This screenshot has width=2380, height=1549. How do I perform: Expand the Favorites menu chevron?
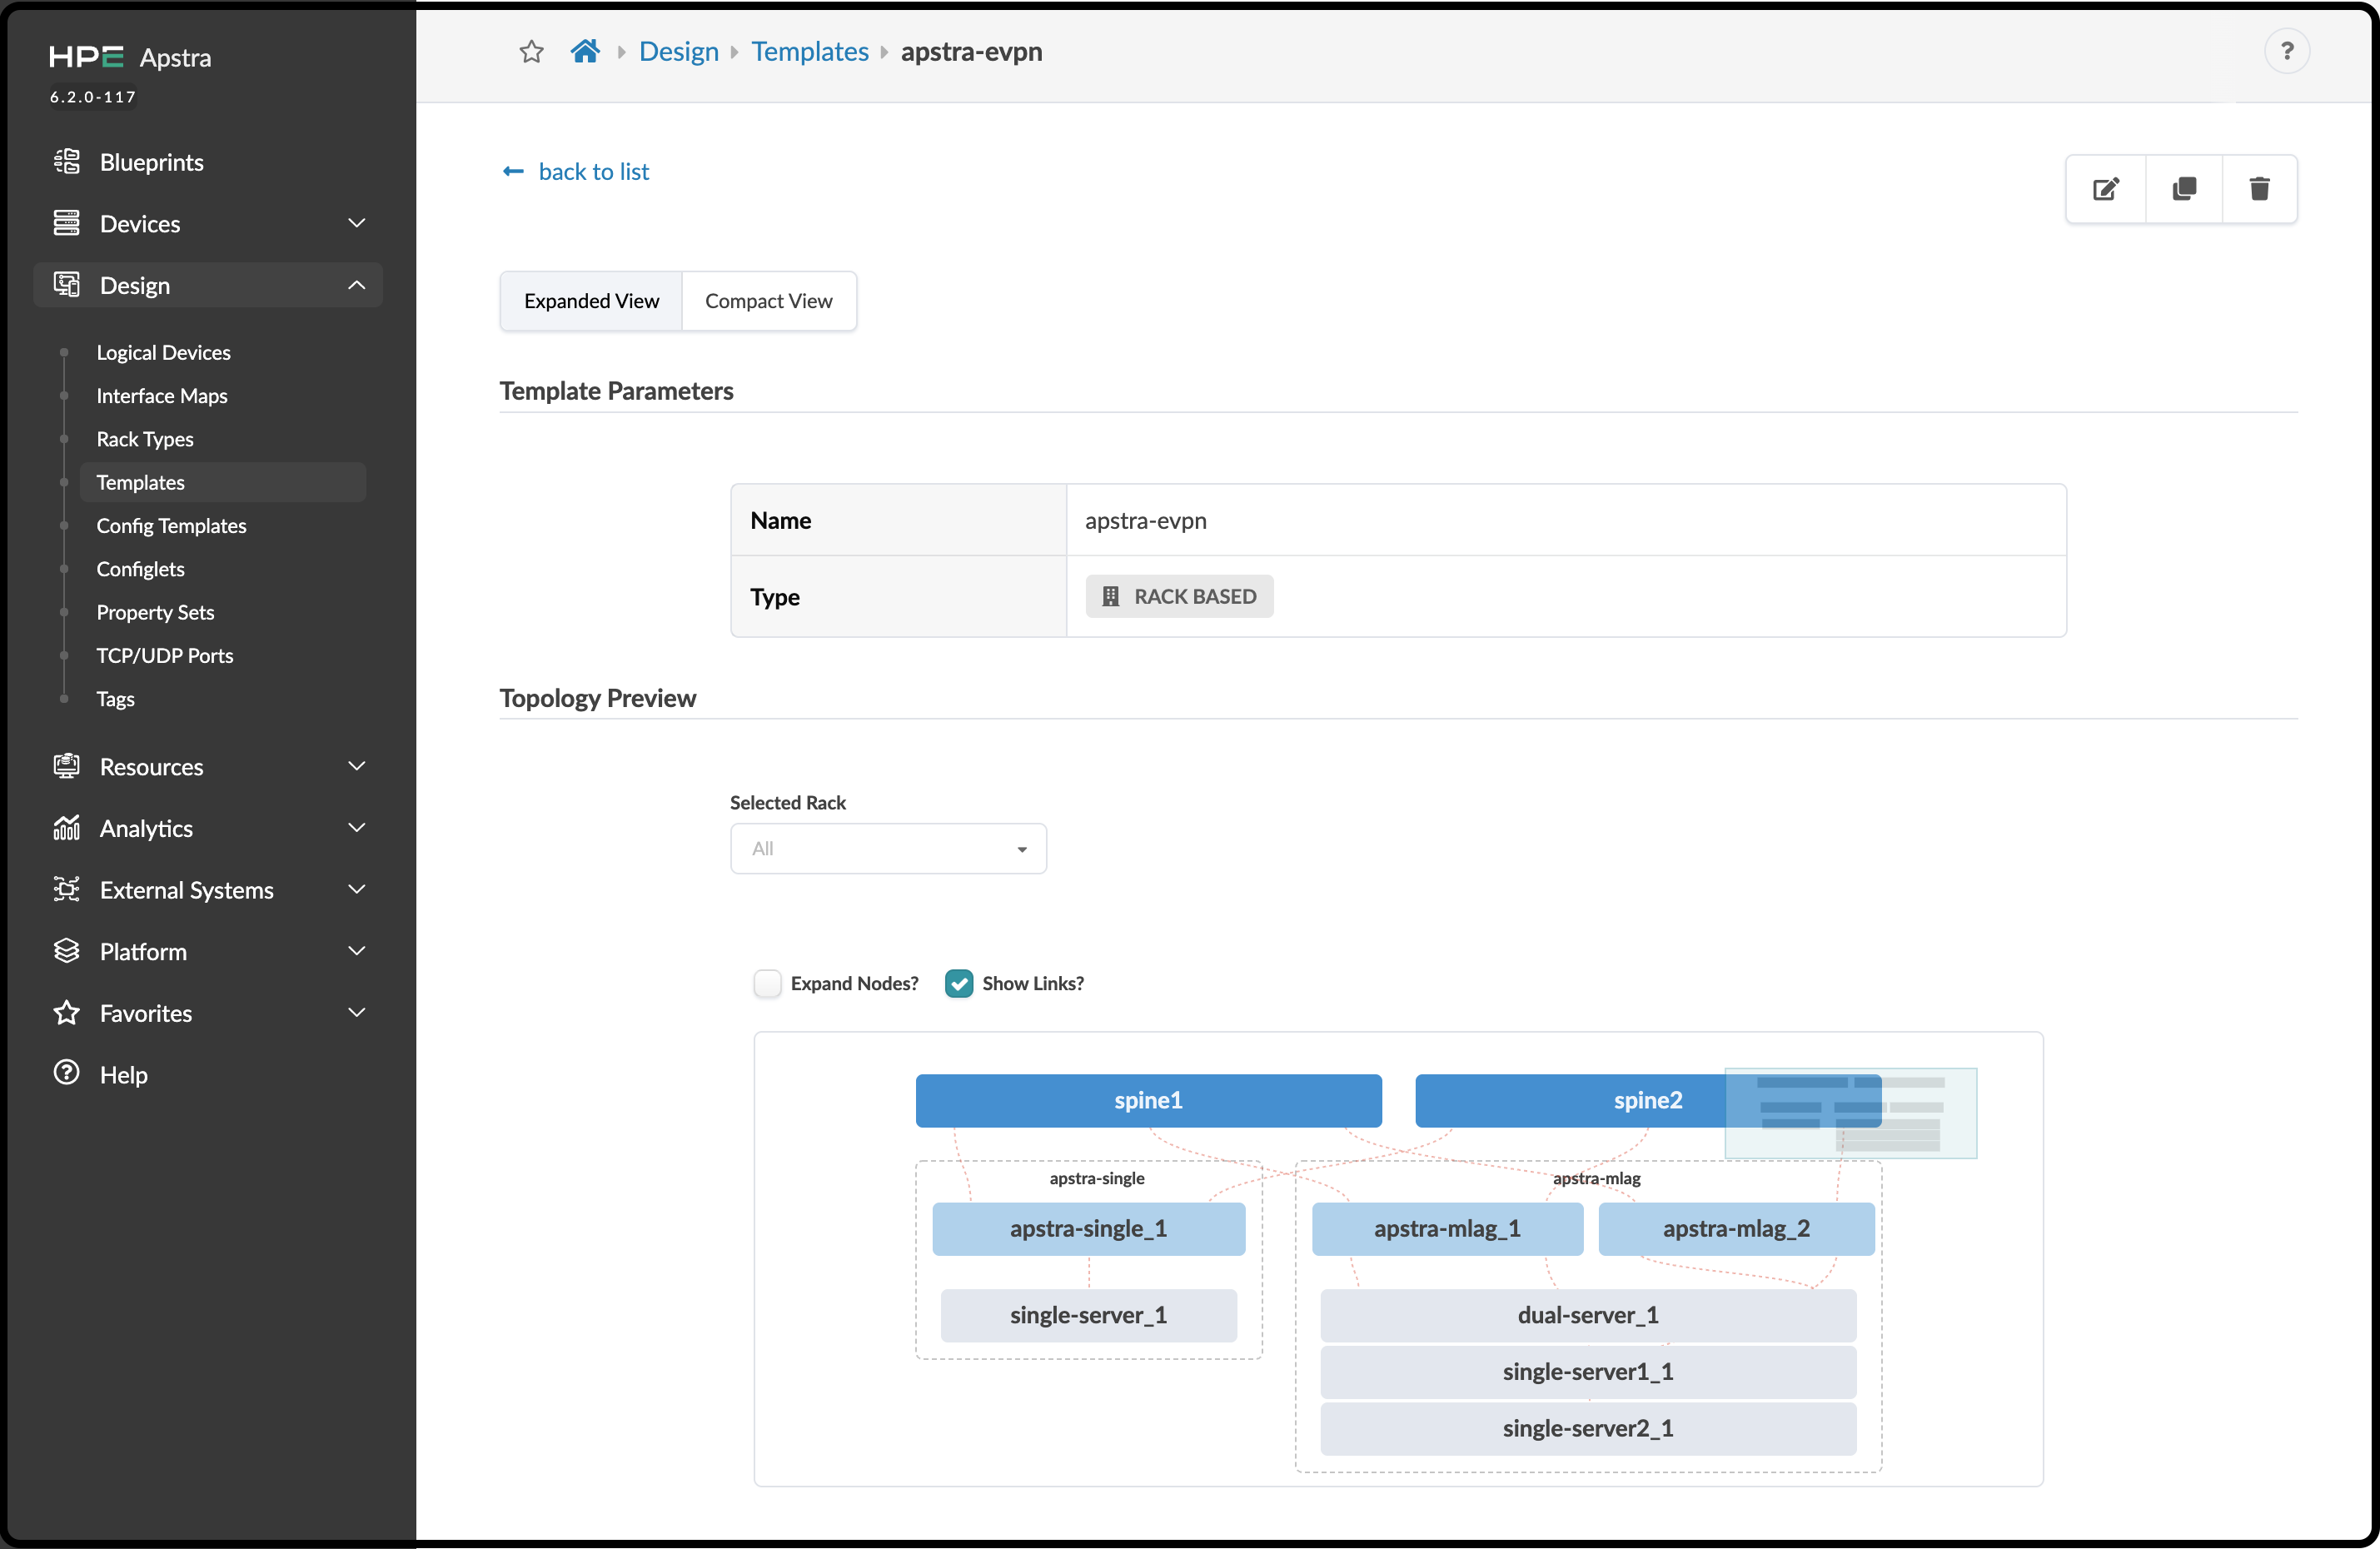[x=357, y=1012]
